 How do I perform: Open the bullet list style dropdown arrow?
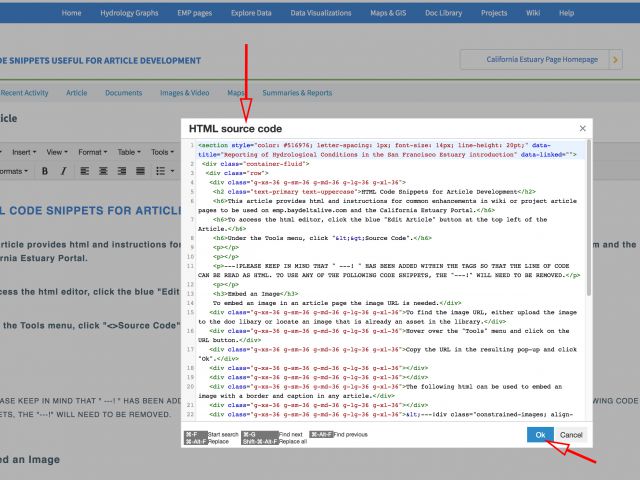click(x=172, y=171)
